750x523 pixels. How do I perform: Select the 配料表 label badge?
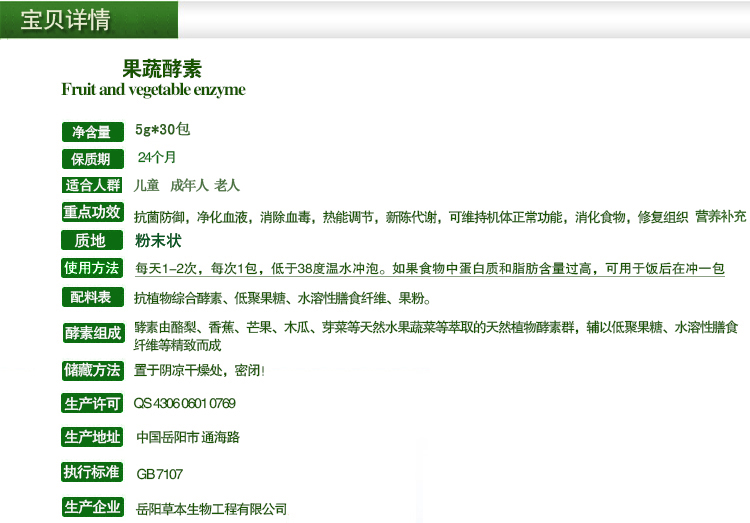pos(92,297)
